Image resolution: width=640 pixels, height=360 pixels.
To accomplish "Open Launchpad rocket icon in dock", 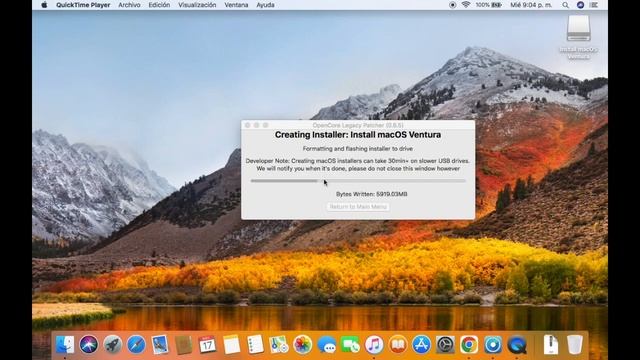I will pyautogui.click(x=112, y=345).
